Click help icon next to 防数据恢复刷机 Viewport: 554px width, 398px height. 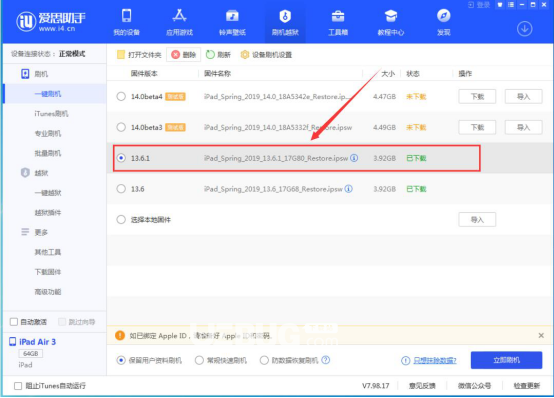326,360
